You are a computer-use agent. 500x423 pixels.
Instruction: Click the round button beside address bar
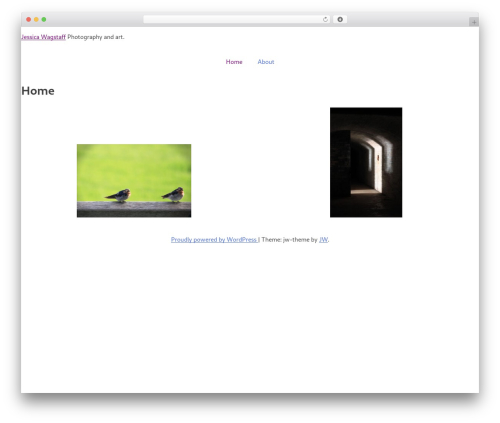tap(340, 19)
